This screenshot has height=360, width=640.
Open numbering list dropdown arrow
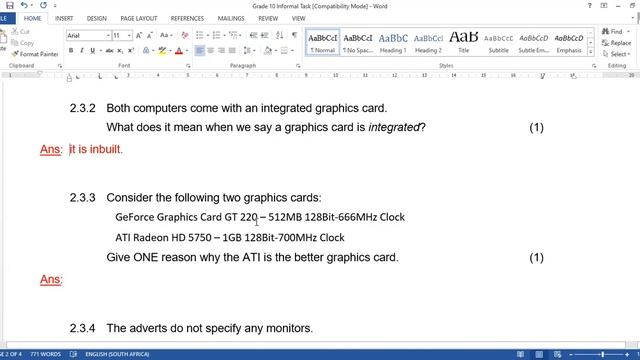224,36
